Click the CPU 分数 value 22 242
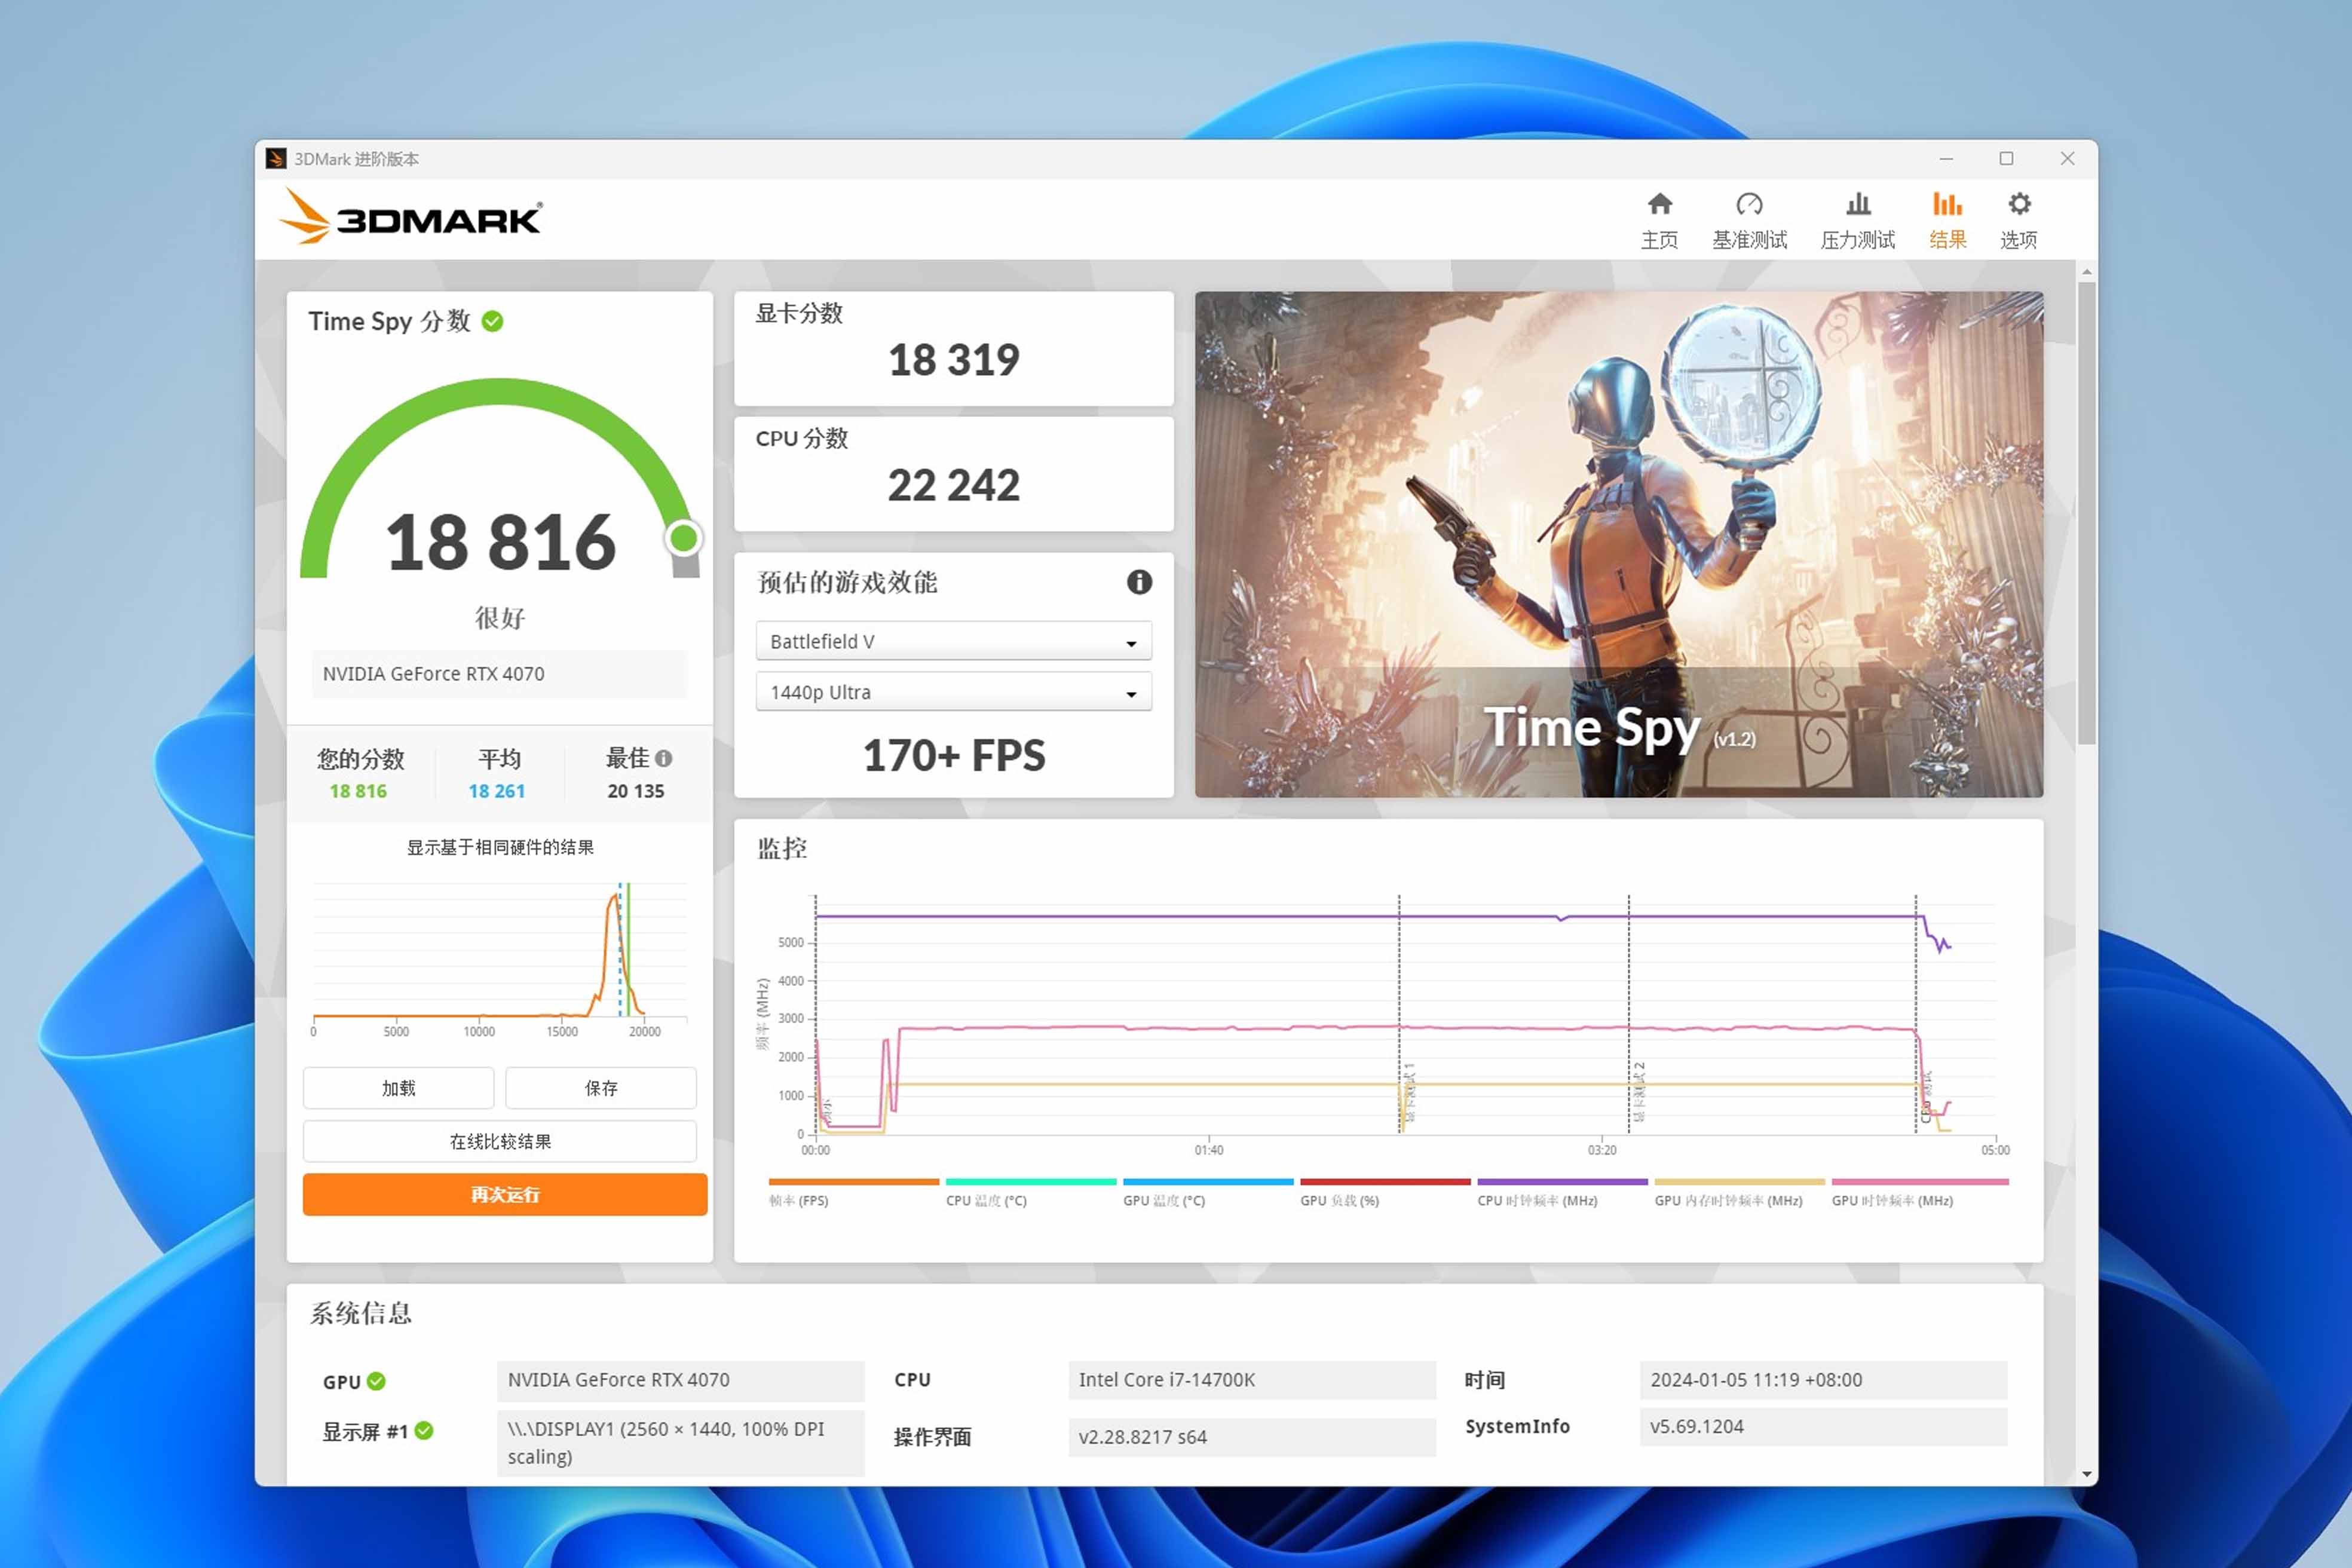Viewport: 2352px width, 1568px height. [953, 486]
